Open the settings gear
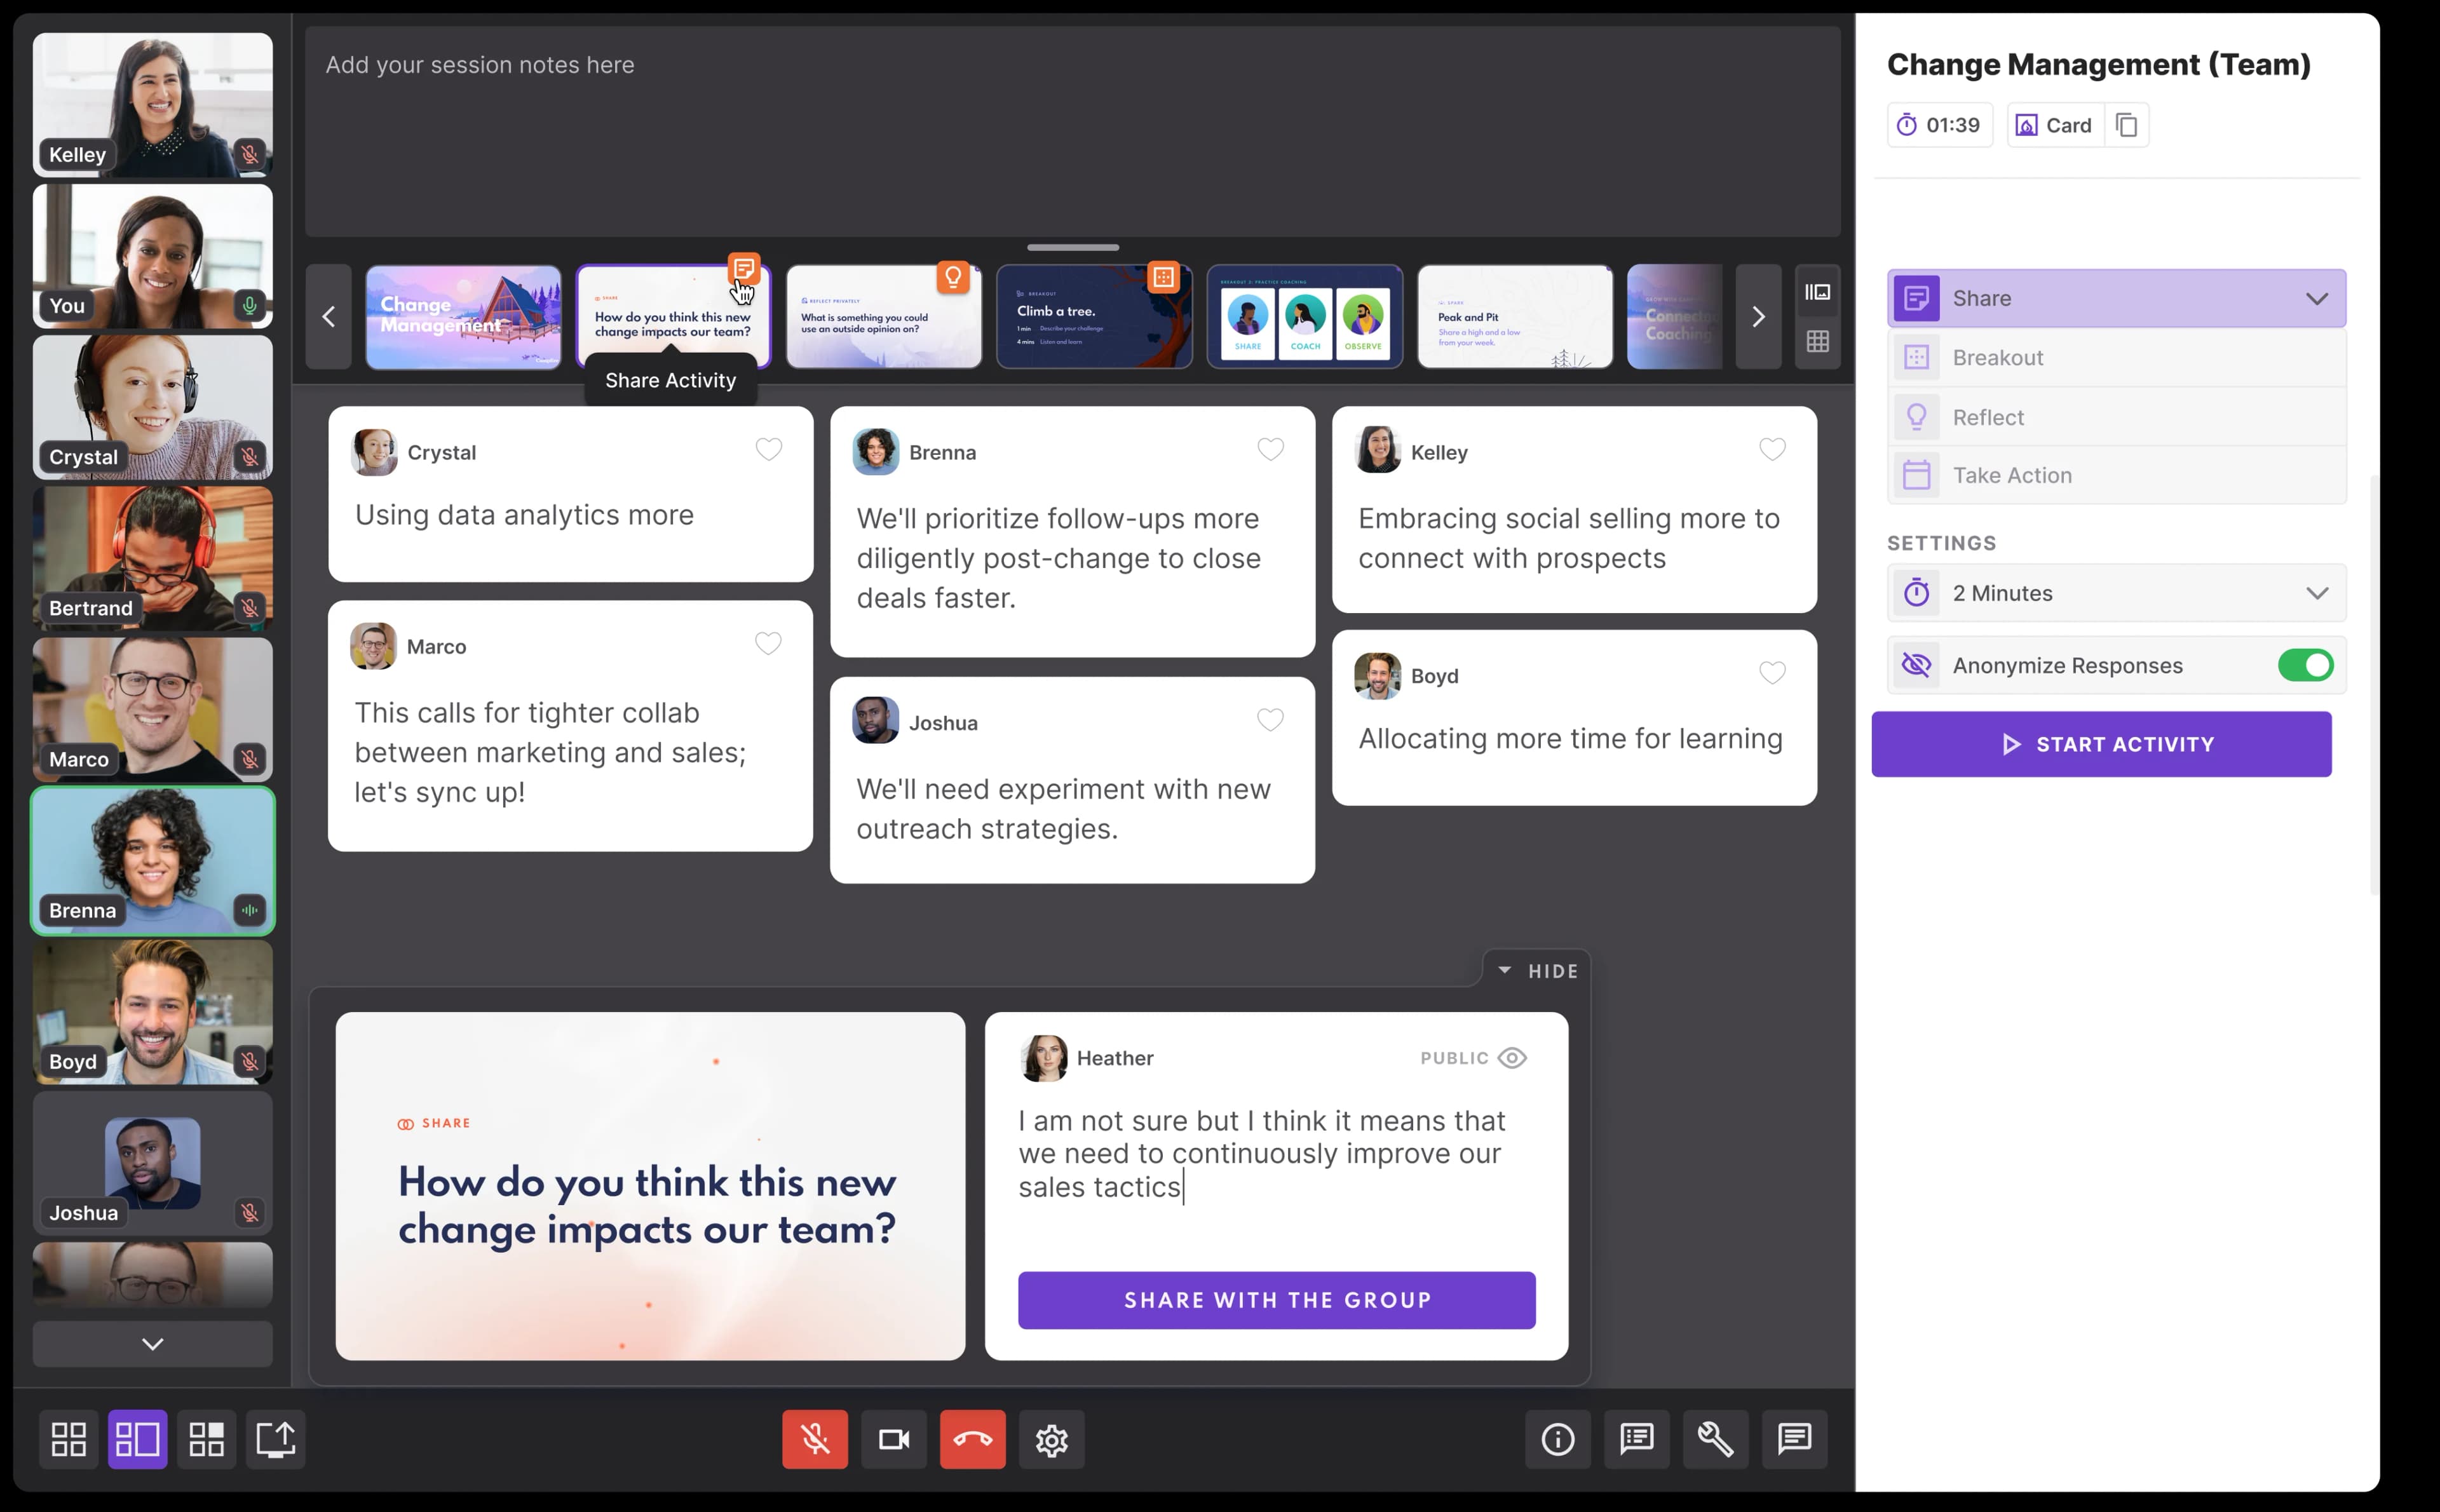This screenshot has height=1512, width=2440. 1051,1439
